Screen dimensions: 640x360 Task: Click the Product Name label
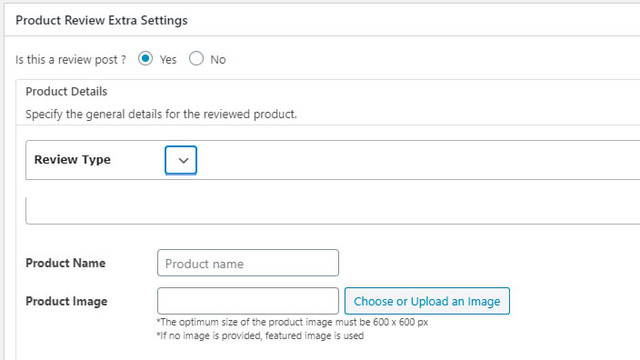pos(65,263)
